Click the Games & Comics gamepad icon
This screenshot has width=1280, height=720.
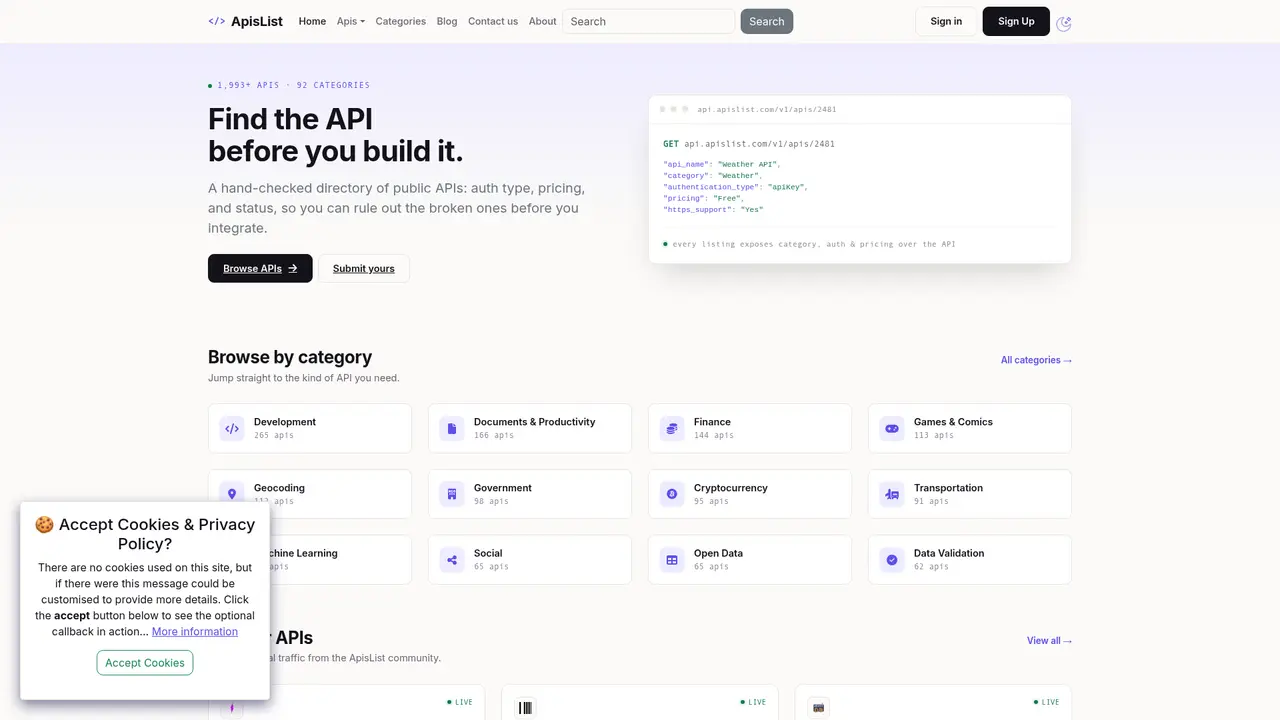point(892,428)
